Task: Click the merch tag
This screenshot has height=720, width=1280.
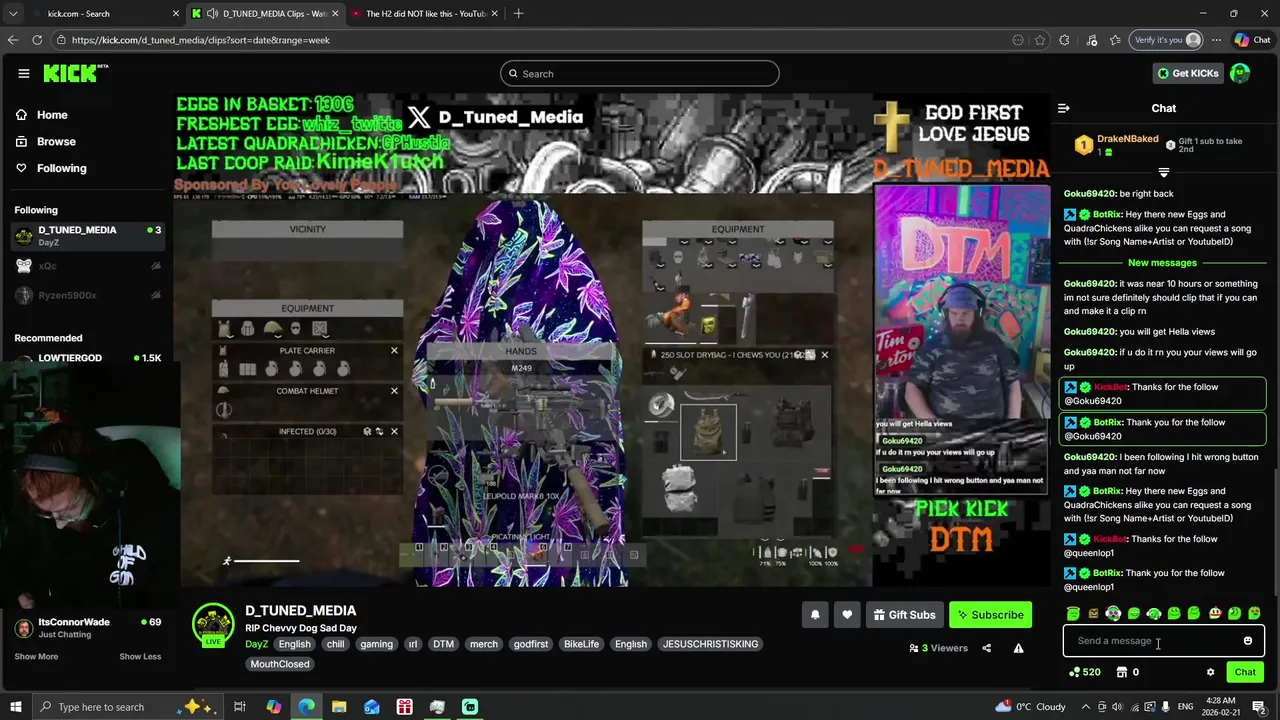Action: (484, 644)
